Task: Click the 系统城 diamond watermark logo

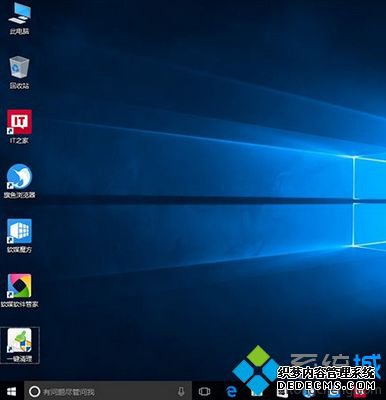Action: pyautogui.click(x=256, y=367)
